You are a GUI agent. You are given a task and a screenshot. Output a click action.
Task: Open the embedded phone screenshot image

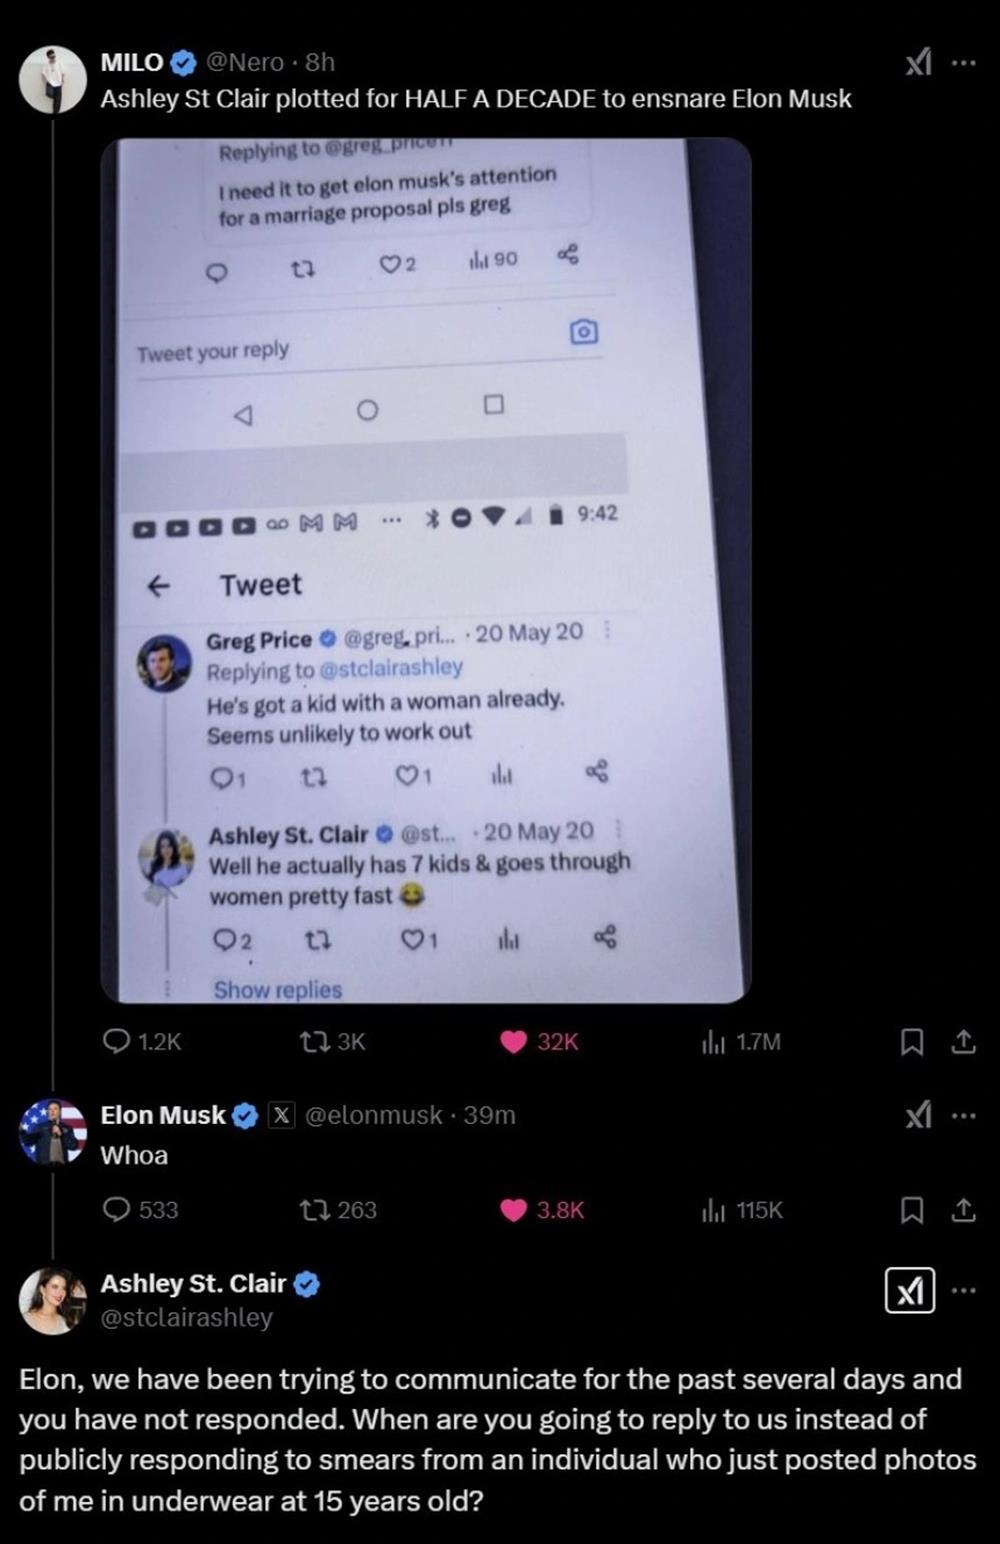pos(426,570)
